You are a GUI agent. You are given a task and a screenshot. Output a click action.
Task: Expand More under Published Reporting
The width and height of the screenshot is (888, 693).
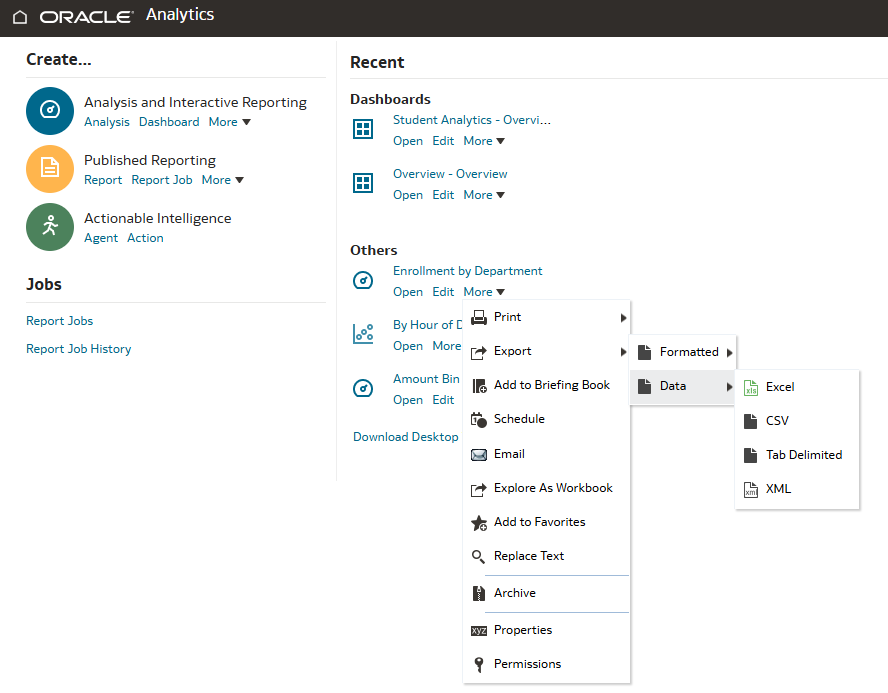(x=223, y=180)
